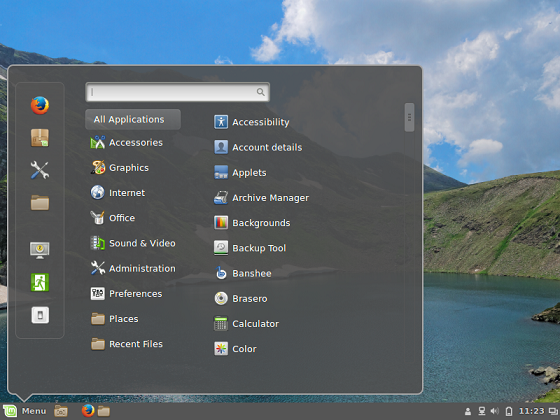560x420 pixels.
Task: Click the menu search input field
Action: tap(178, 92)
